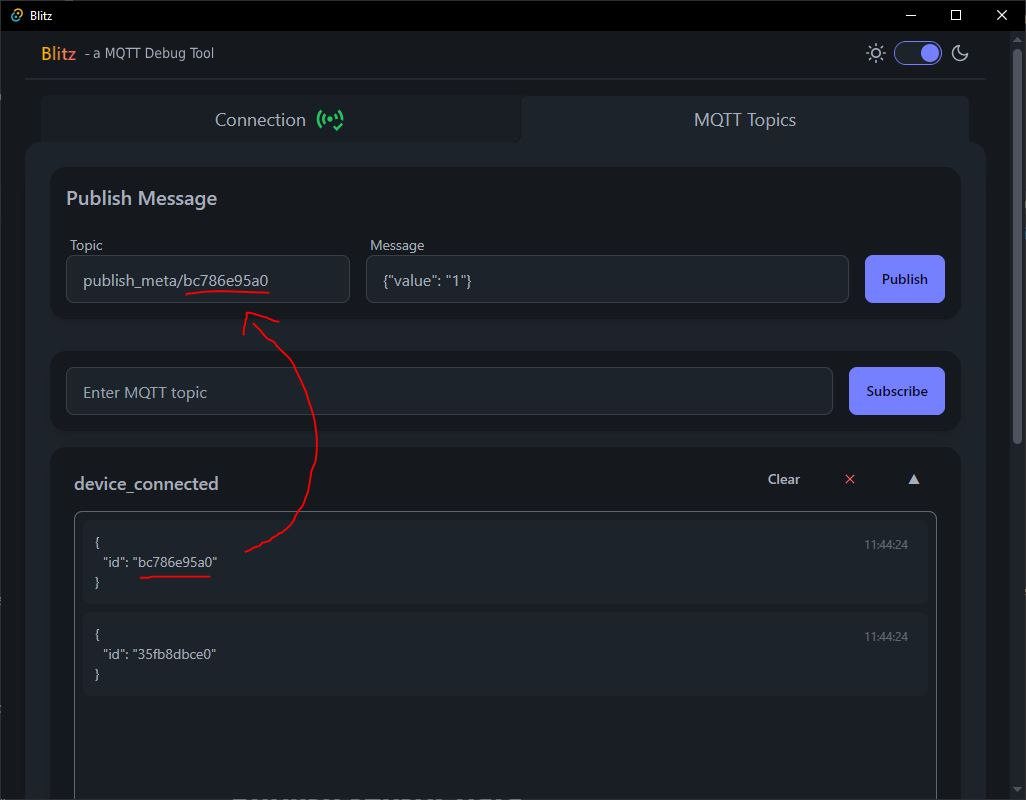
Task: Click the moon dark-mode icon
Action: (960, 53)
